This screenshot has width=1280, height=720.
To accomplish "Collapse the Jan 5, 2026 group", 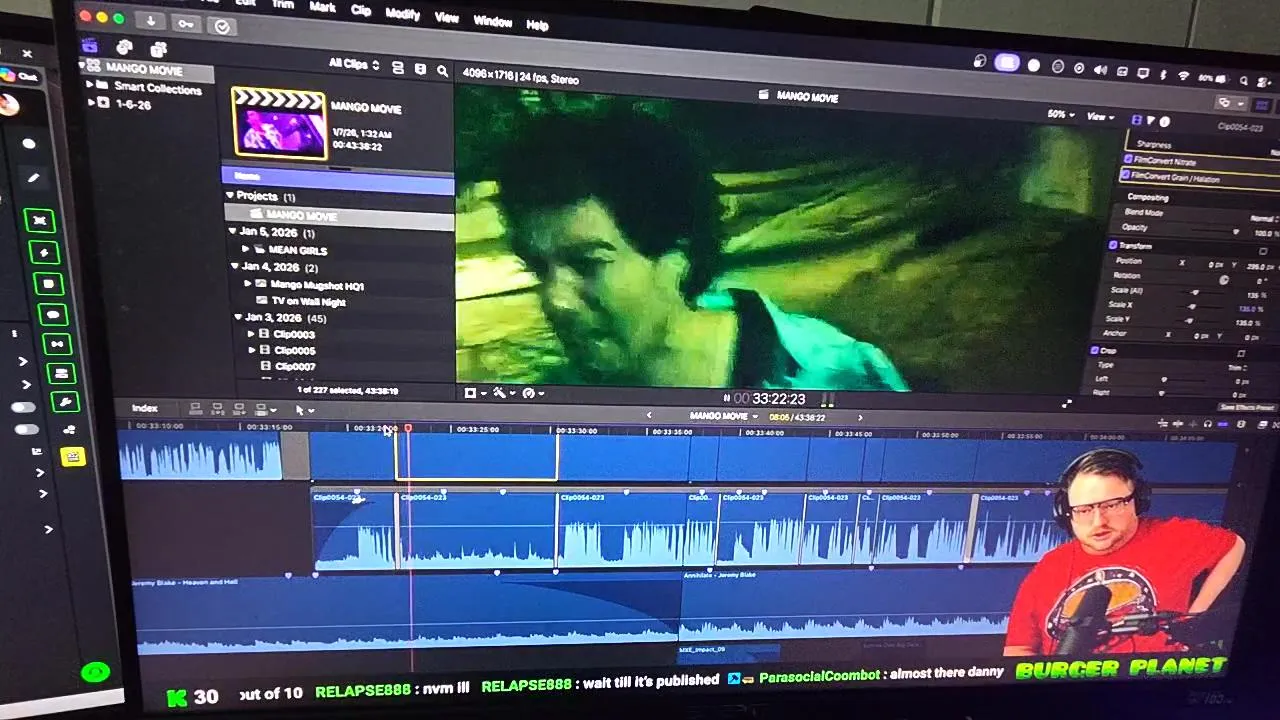I will [233, 232].
